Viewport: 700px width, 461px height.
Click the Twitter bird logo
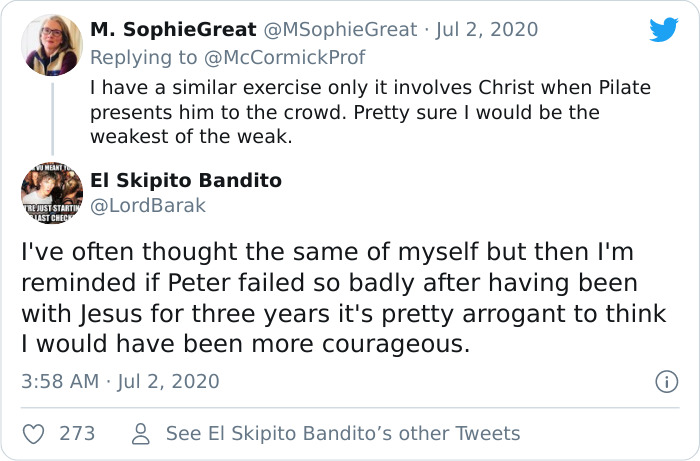pyautogui.click(x=663, y=30)
